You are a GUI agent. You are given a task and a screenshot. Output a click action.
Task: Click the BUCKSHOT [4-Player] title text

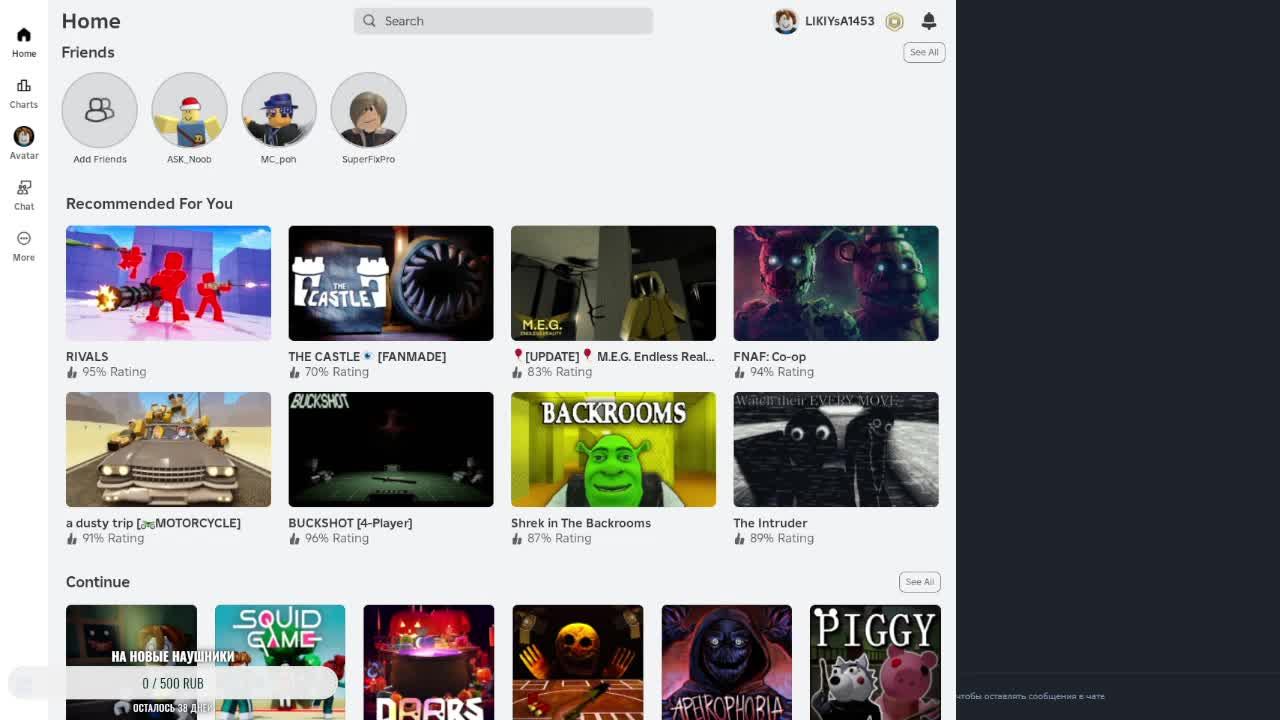coord(350,523)
